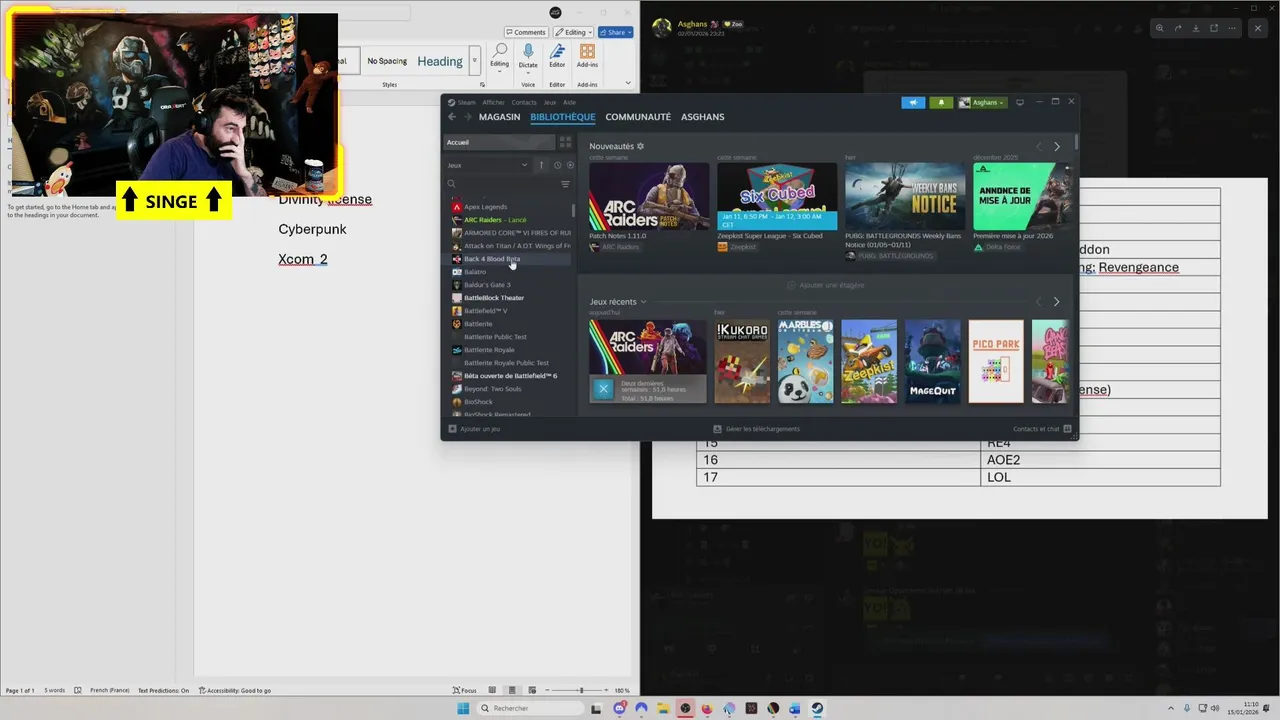Select BattleBlock Theater in game list
Image resolution: width=1280 pixels, height=720 pixels.
point(494,298)
